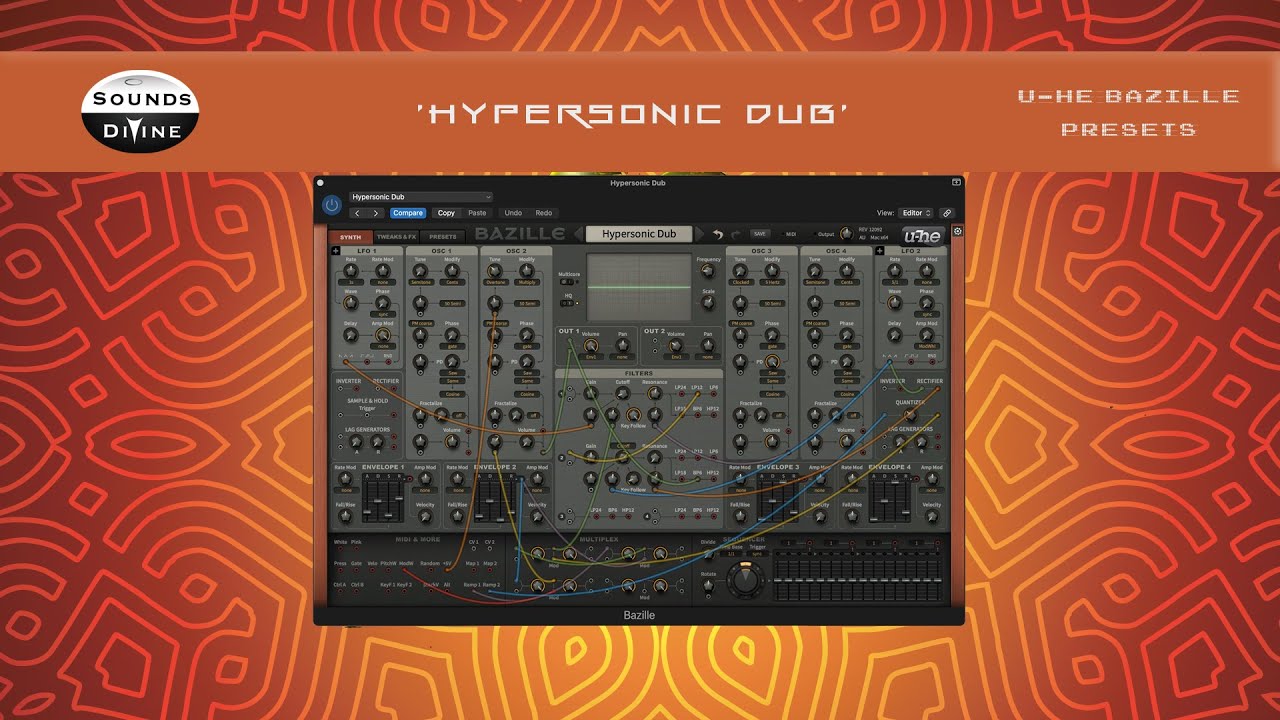Open OSC 2 Multiply modify mode selector
The width and height of the screenshot is (1280, 720).
click(527, 283)
